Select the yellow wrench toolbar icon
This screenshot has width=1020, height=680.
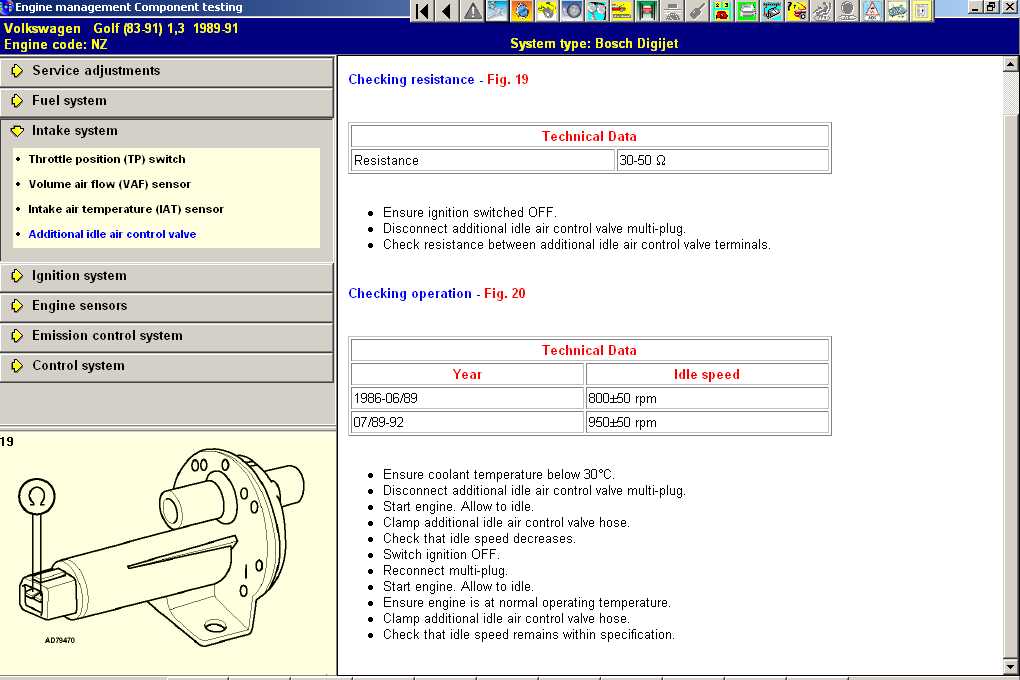pyautogui.click(x=547, y=10)
